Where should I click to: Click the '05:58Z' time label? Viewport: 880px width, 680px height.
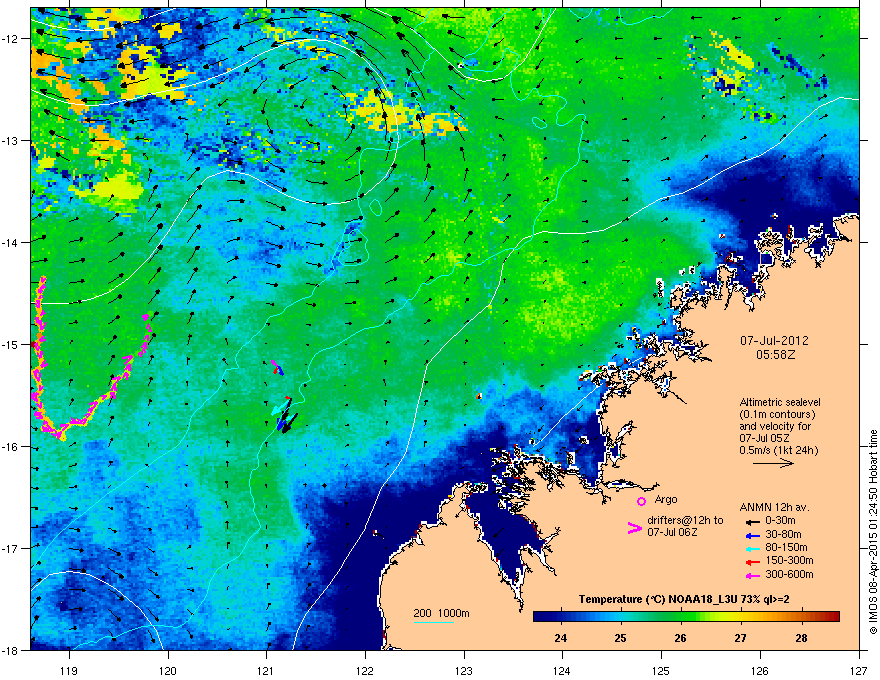(x=776, y=355)
